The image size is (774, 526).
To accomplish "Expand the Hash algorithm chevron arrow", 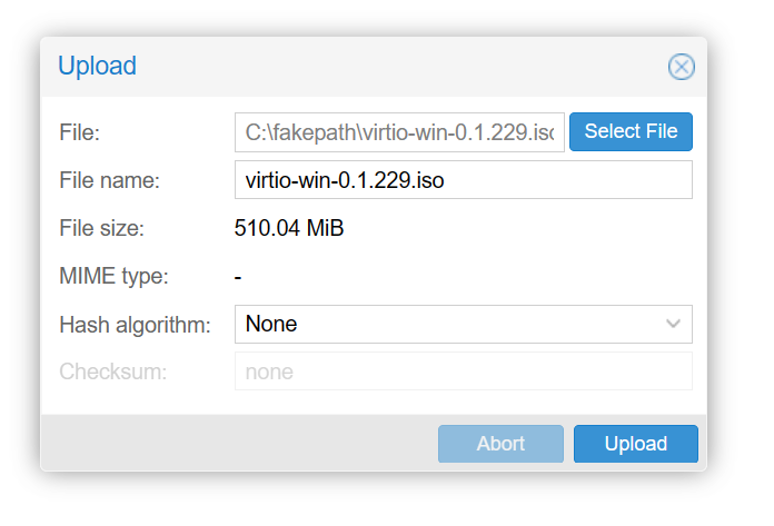I will [673, 324].
